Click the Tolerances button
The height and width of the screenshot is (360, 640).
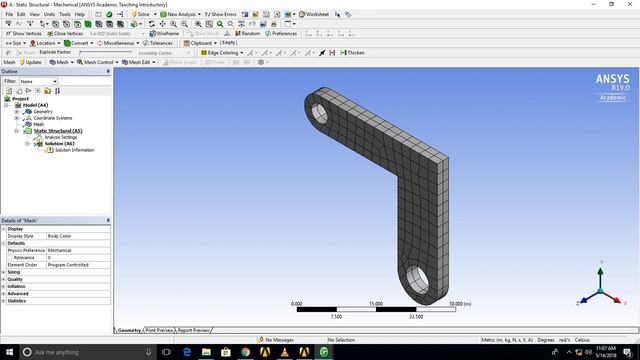coord(158,43)
